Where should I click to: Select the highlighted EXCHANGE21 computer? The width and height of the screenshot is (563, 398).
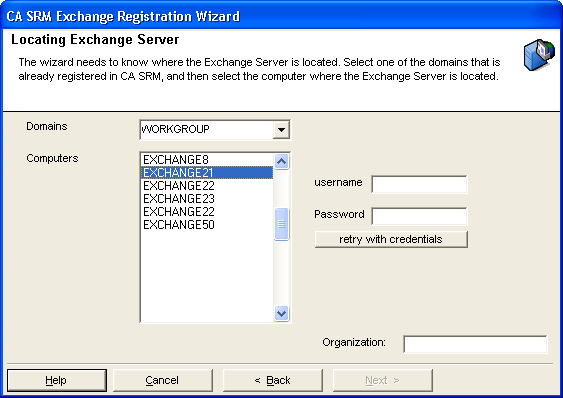(x=207, y=172)
